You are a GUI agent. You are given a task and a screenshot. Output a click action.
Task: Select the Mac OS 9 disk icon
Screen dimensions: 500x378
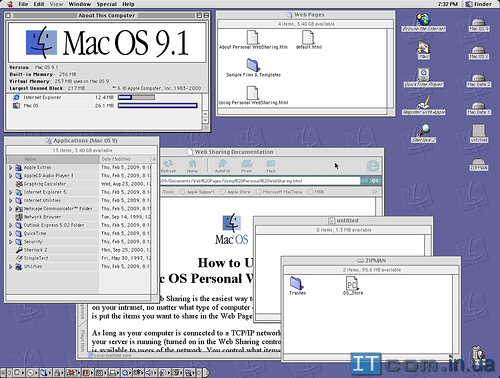pyautogui.click(x=479, y=24)
